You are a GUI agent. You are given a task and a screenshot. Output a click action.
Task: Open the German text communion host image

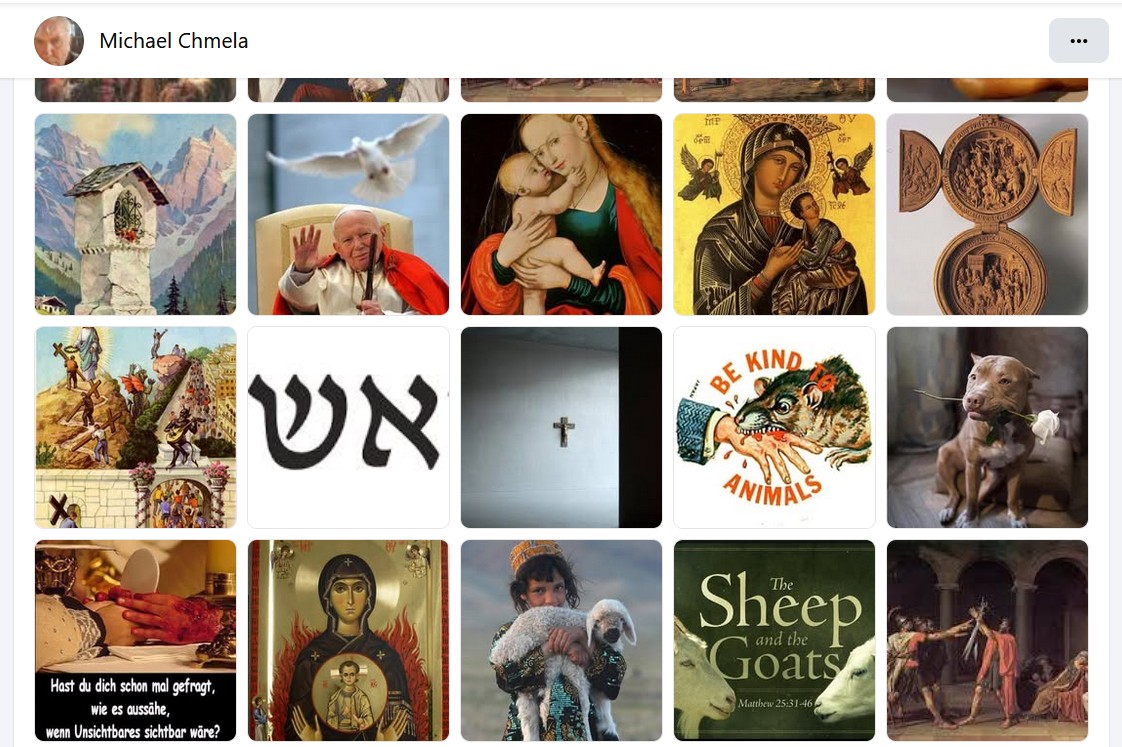(x=135, y=640)
